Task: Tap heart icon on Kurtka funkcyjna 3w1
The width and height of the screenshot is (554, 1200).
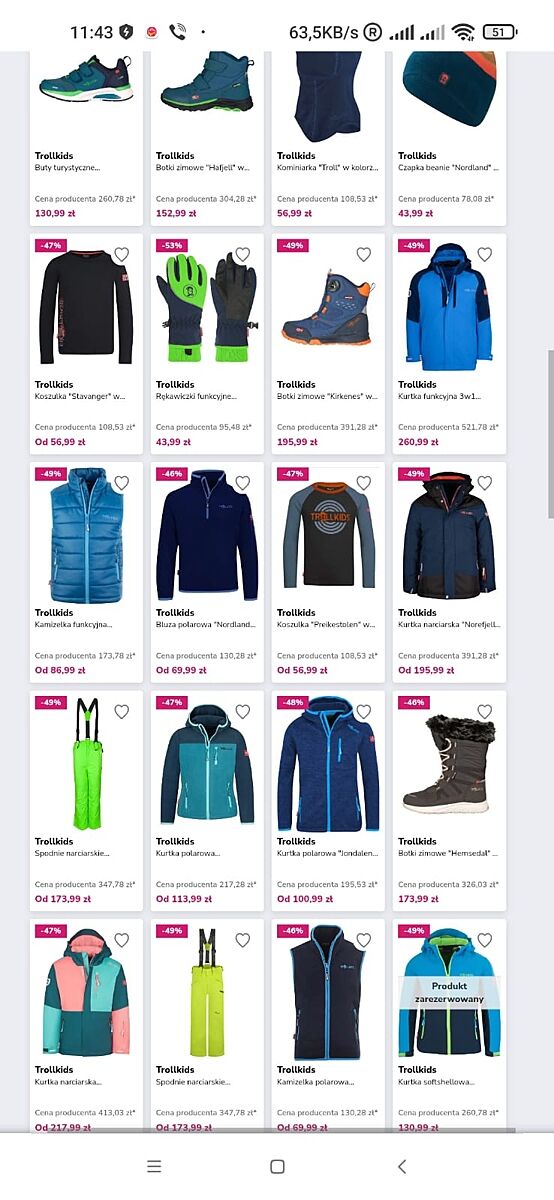Action: click(x=484, y=254)
